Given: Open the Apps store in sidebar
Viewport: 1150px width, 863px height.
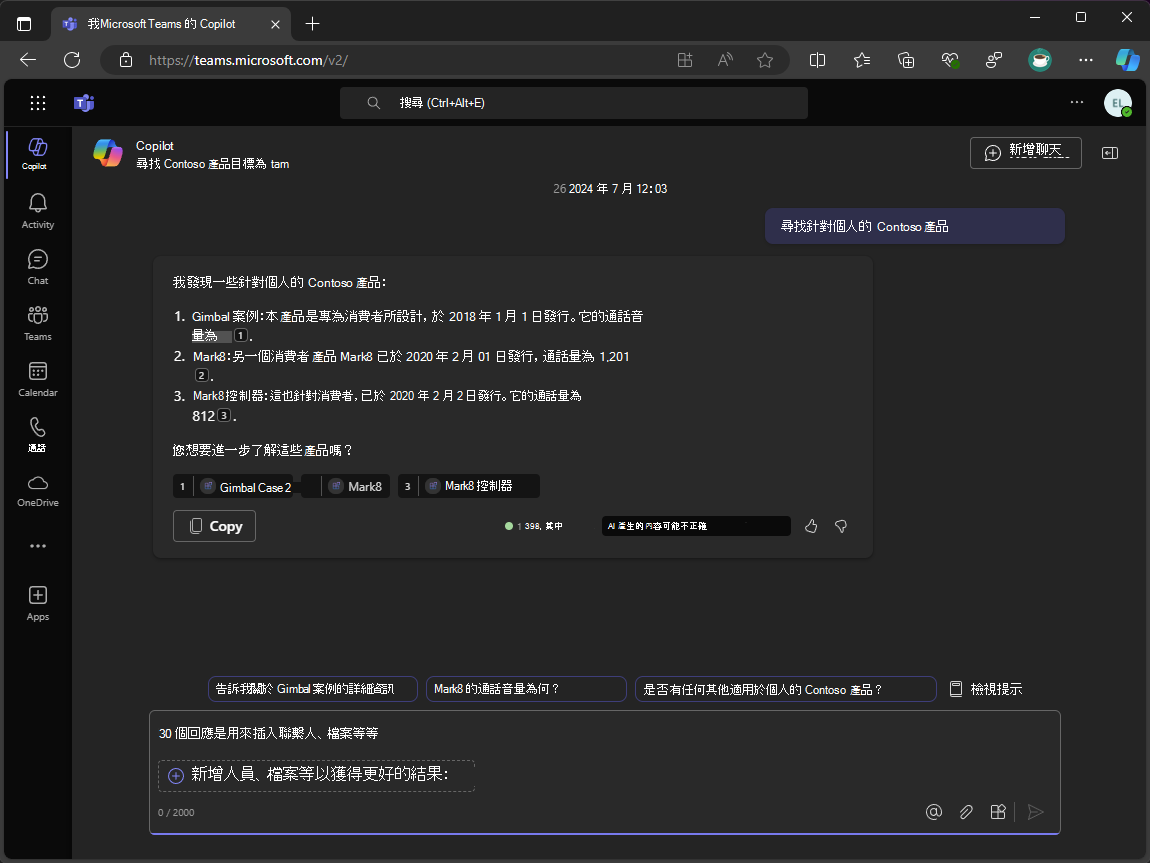Looking at the screenshot, I should coord(37,603).
